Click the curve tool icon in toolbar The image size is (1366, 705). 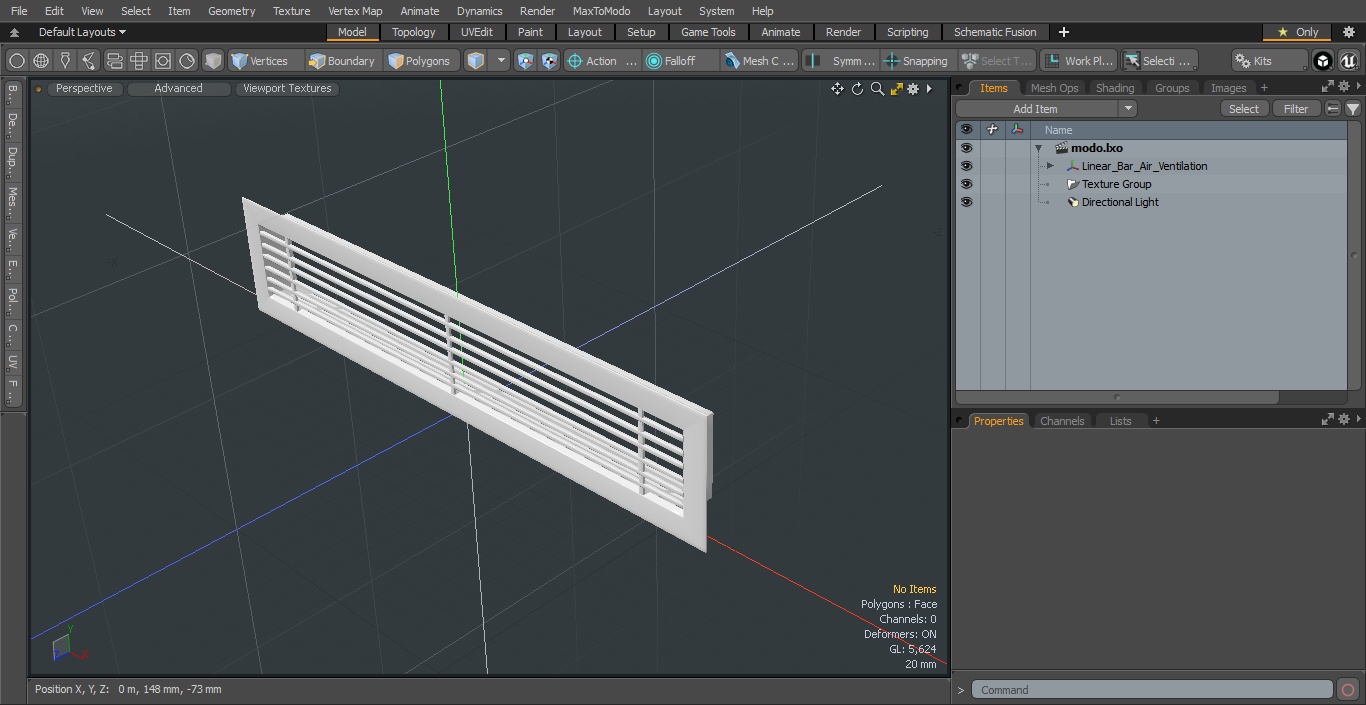click(x=89, y=61)
